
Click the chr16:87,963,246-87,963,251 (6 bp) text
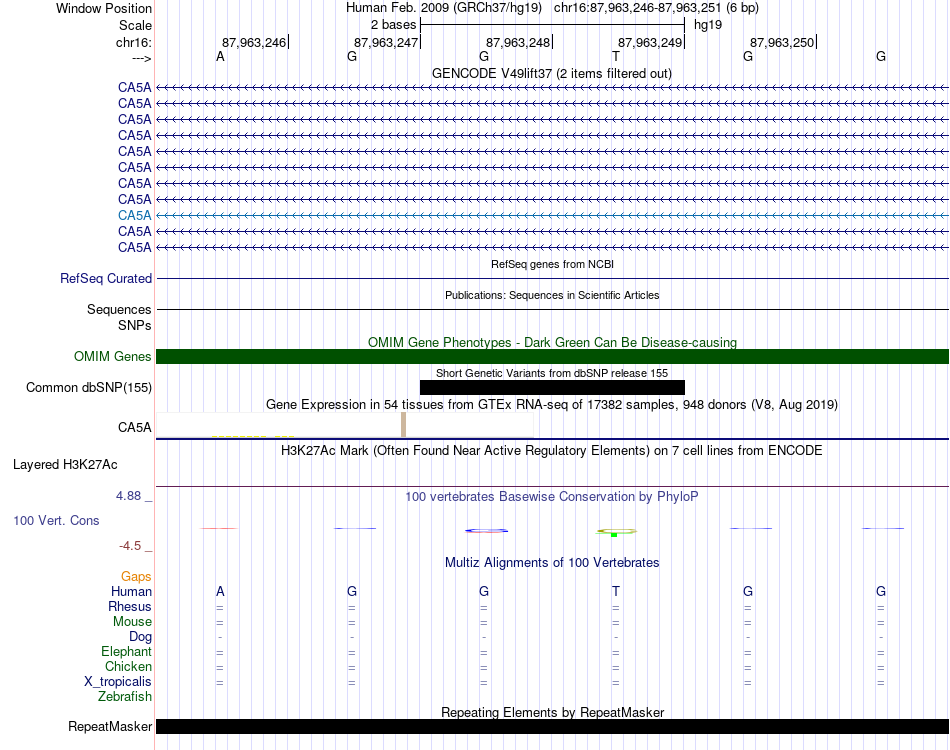(x=656, y=8)
